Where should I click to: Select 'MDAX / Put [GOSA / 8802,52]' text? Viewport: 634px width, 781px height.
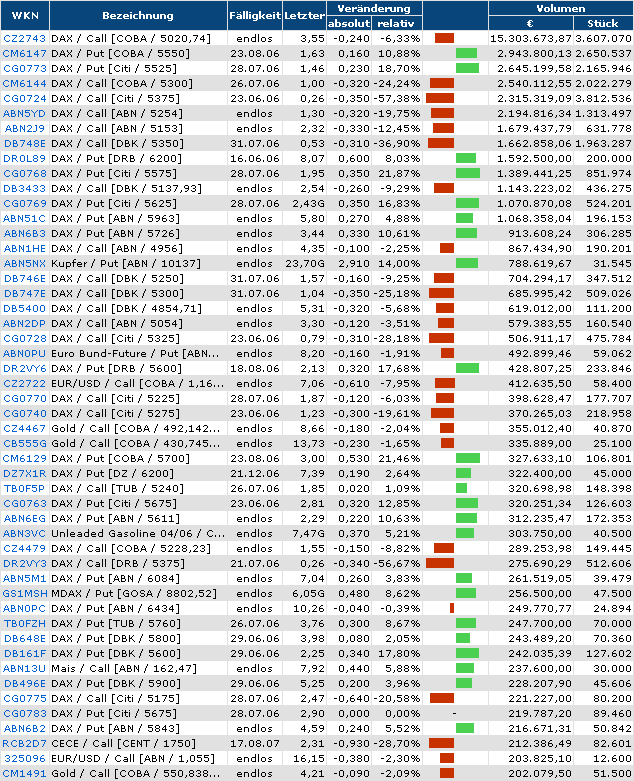click(134, 593)
